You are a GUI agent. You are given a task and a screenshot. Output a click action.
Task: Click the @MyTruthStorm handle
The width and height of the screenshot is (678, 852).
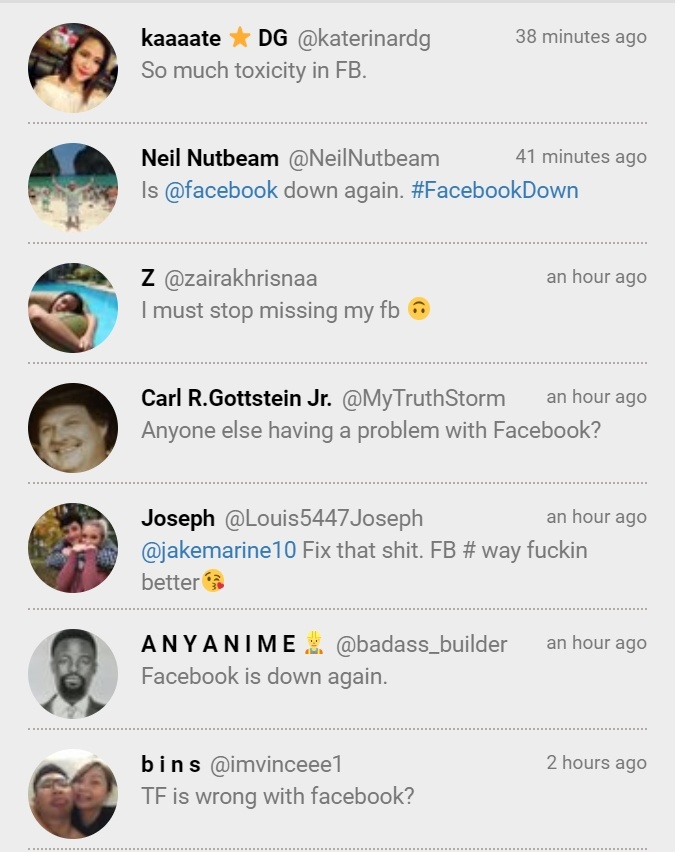click(x=423, y=399)
